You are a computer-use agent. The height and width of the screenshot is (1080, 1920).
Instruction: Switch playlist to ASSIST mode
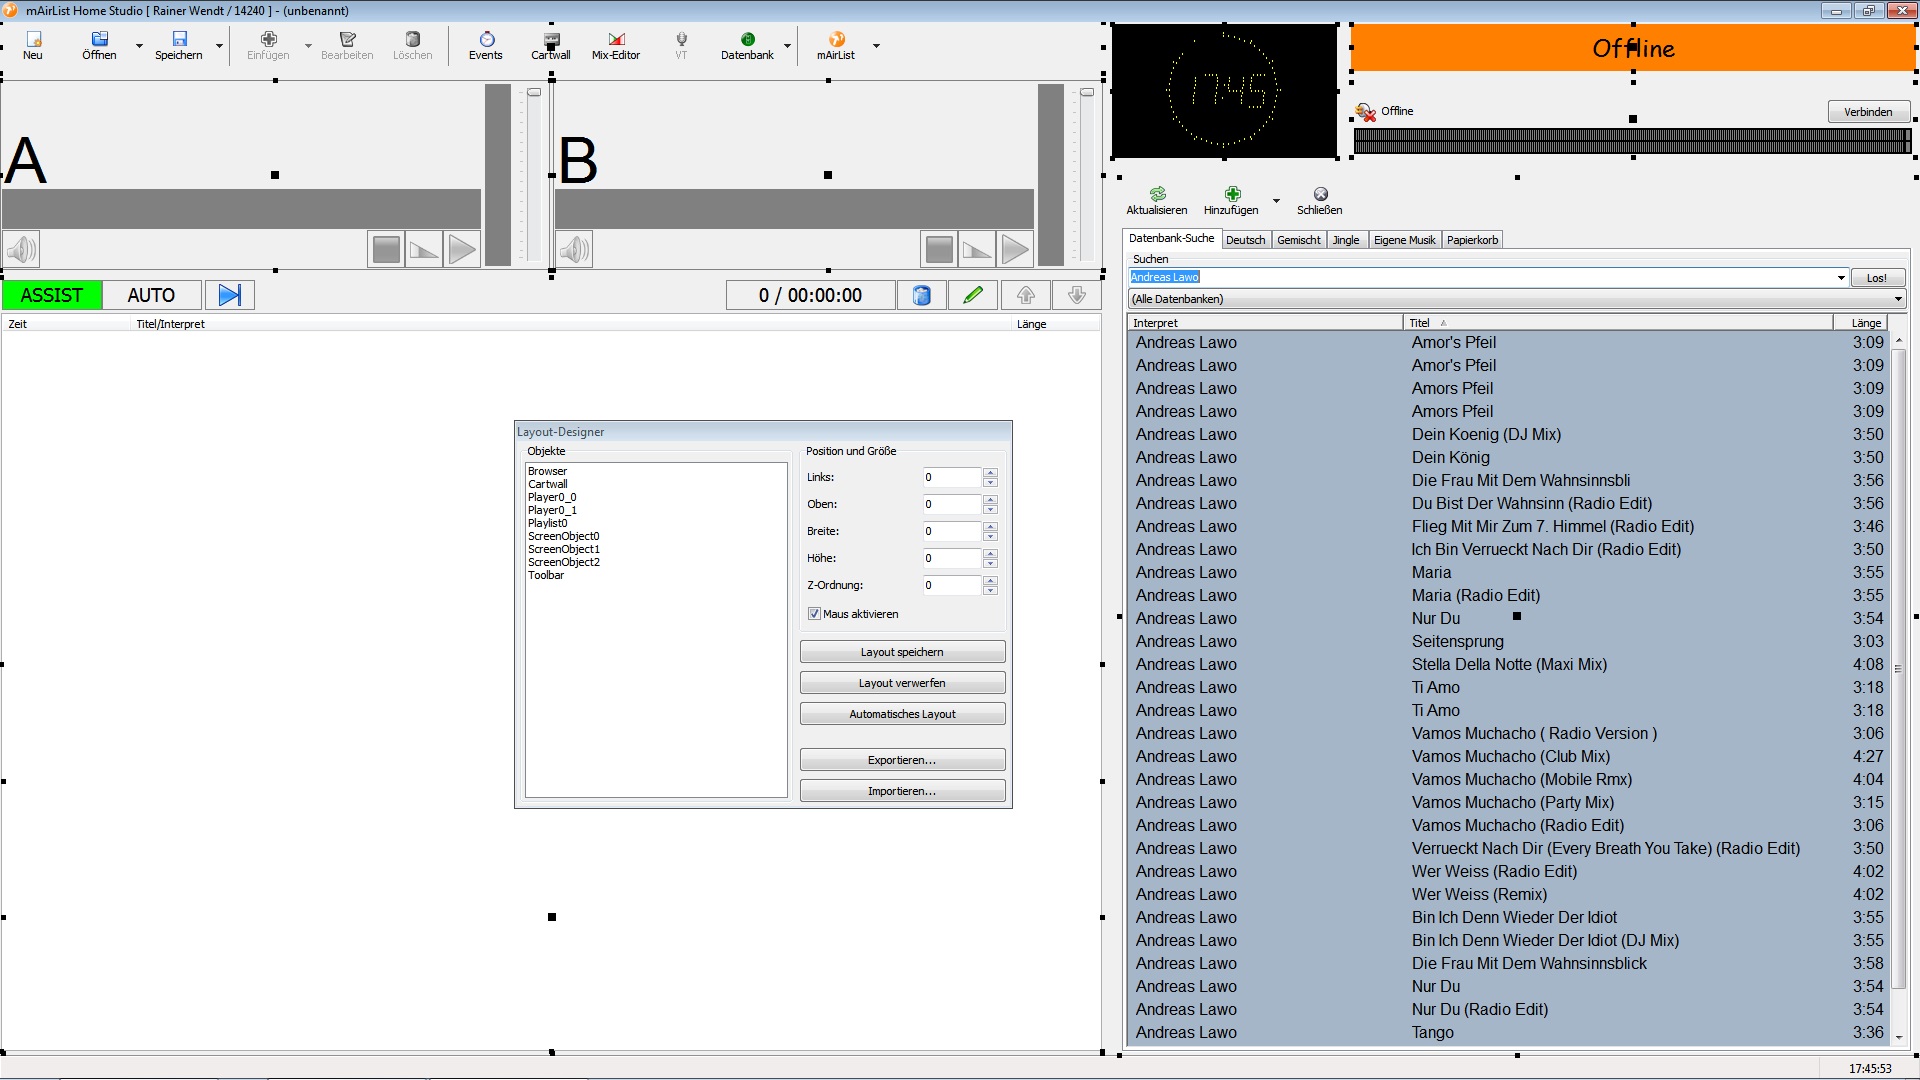[x=52, y=295]
